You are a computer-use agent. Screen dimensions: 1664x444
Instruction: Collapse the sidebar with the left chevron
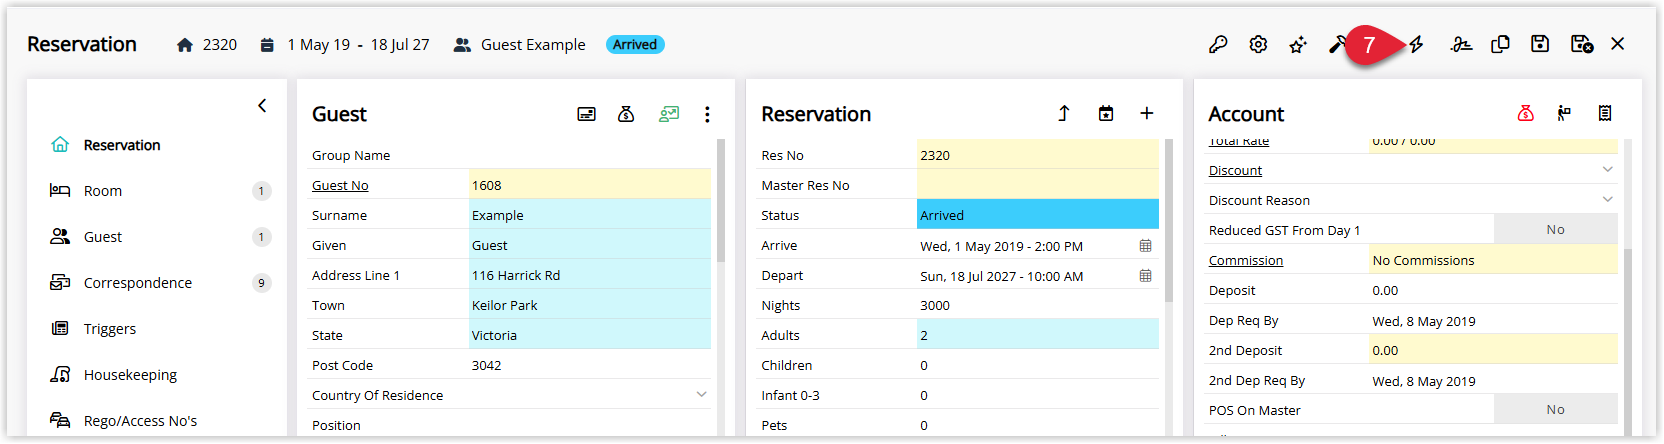[x=262, y=105]
